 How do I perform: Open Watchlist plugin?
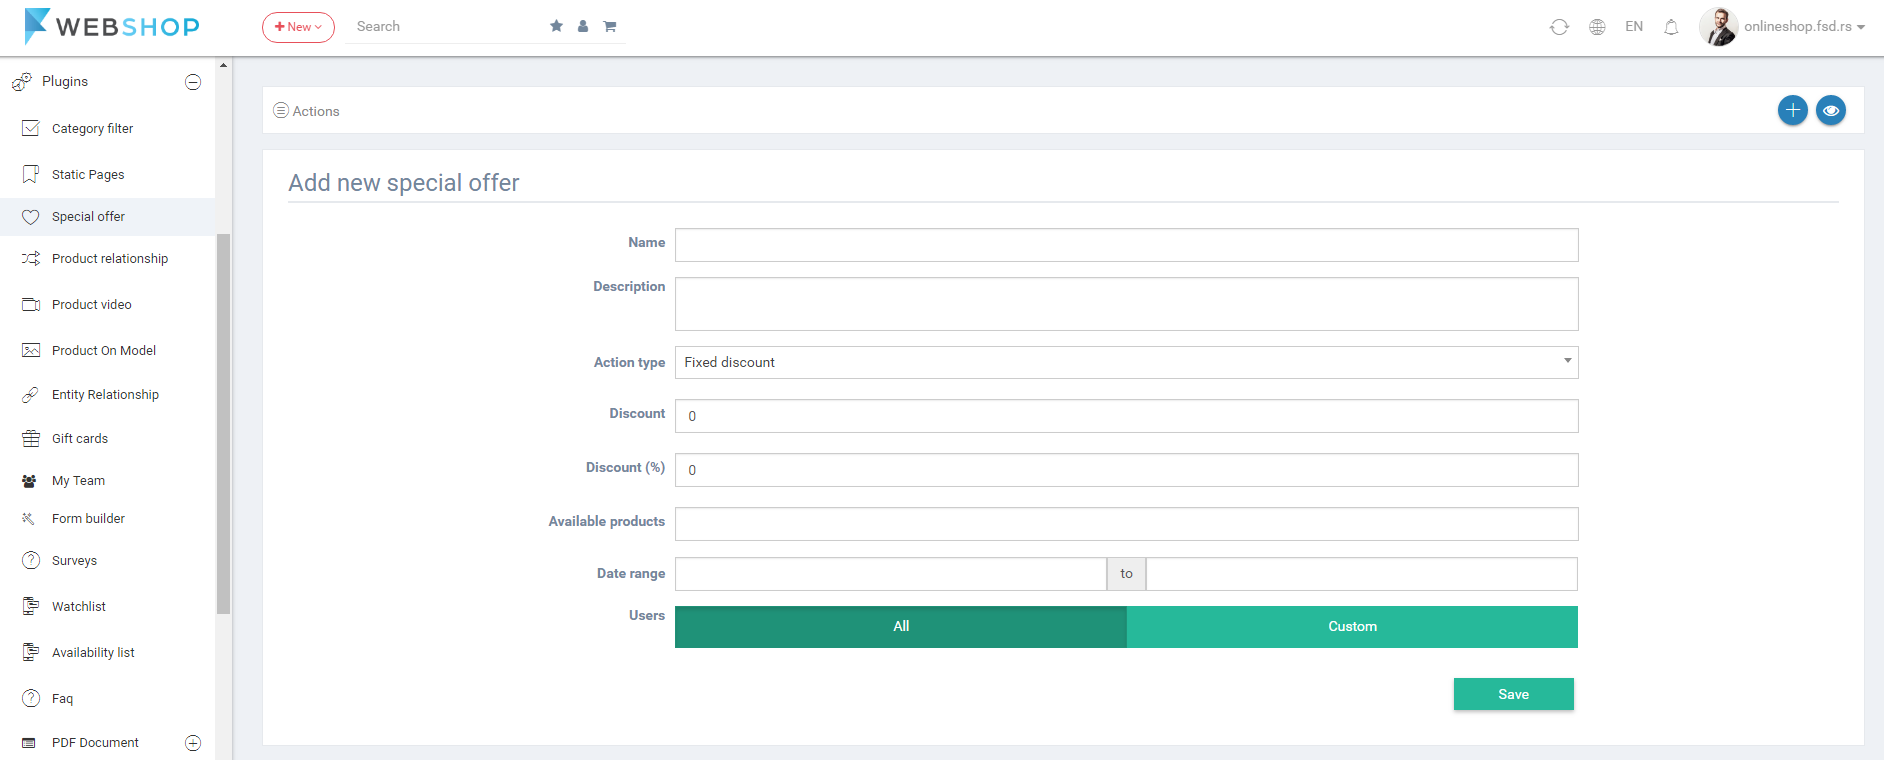tap(79, 606)
